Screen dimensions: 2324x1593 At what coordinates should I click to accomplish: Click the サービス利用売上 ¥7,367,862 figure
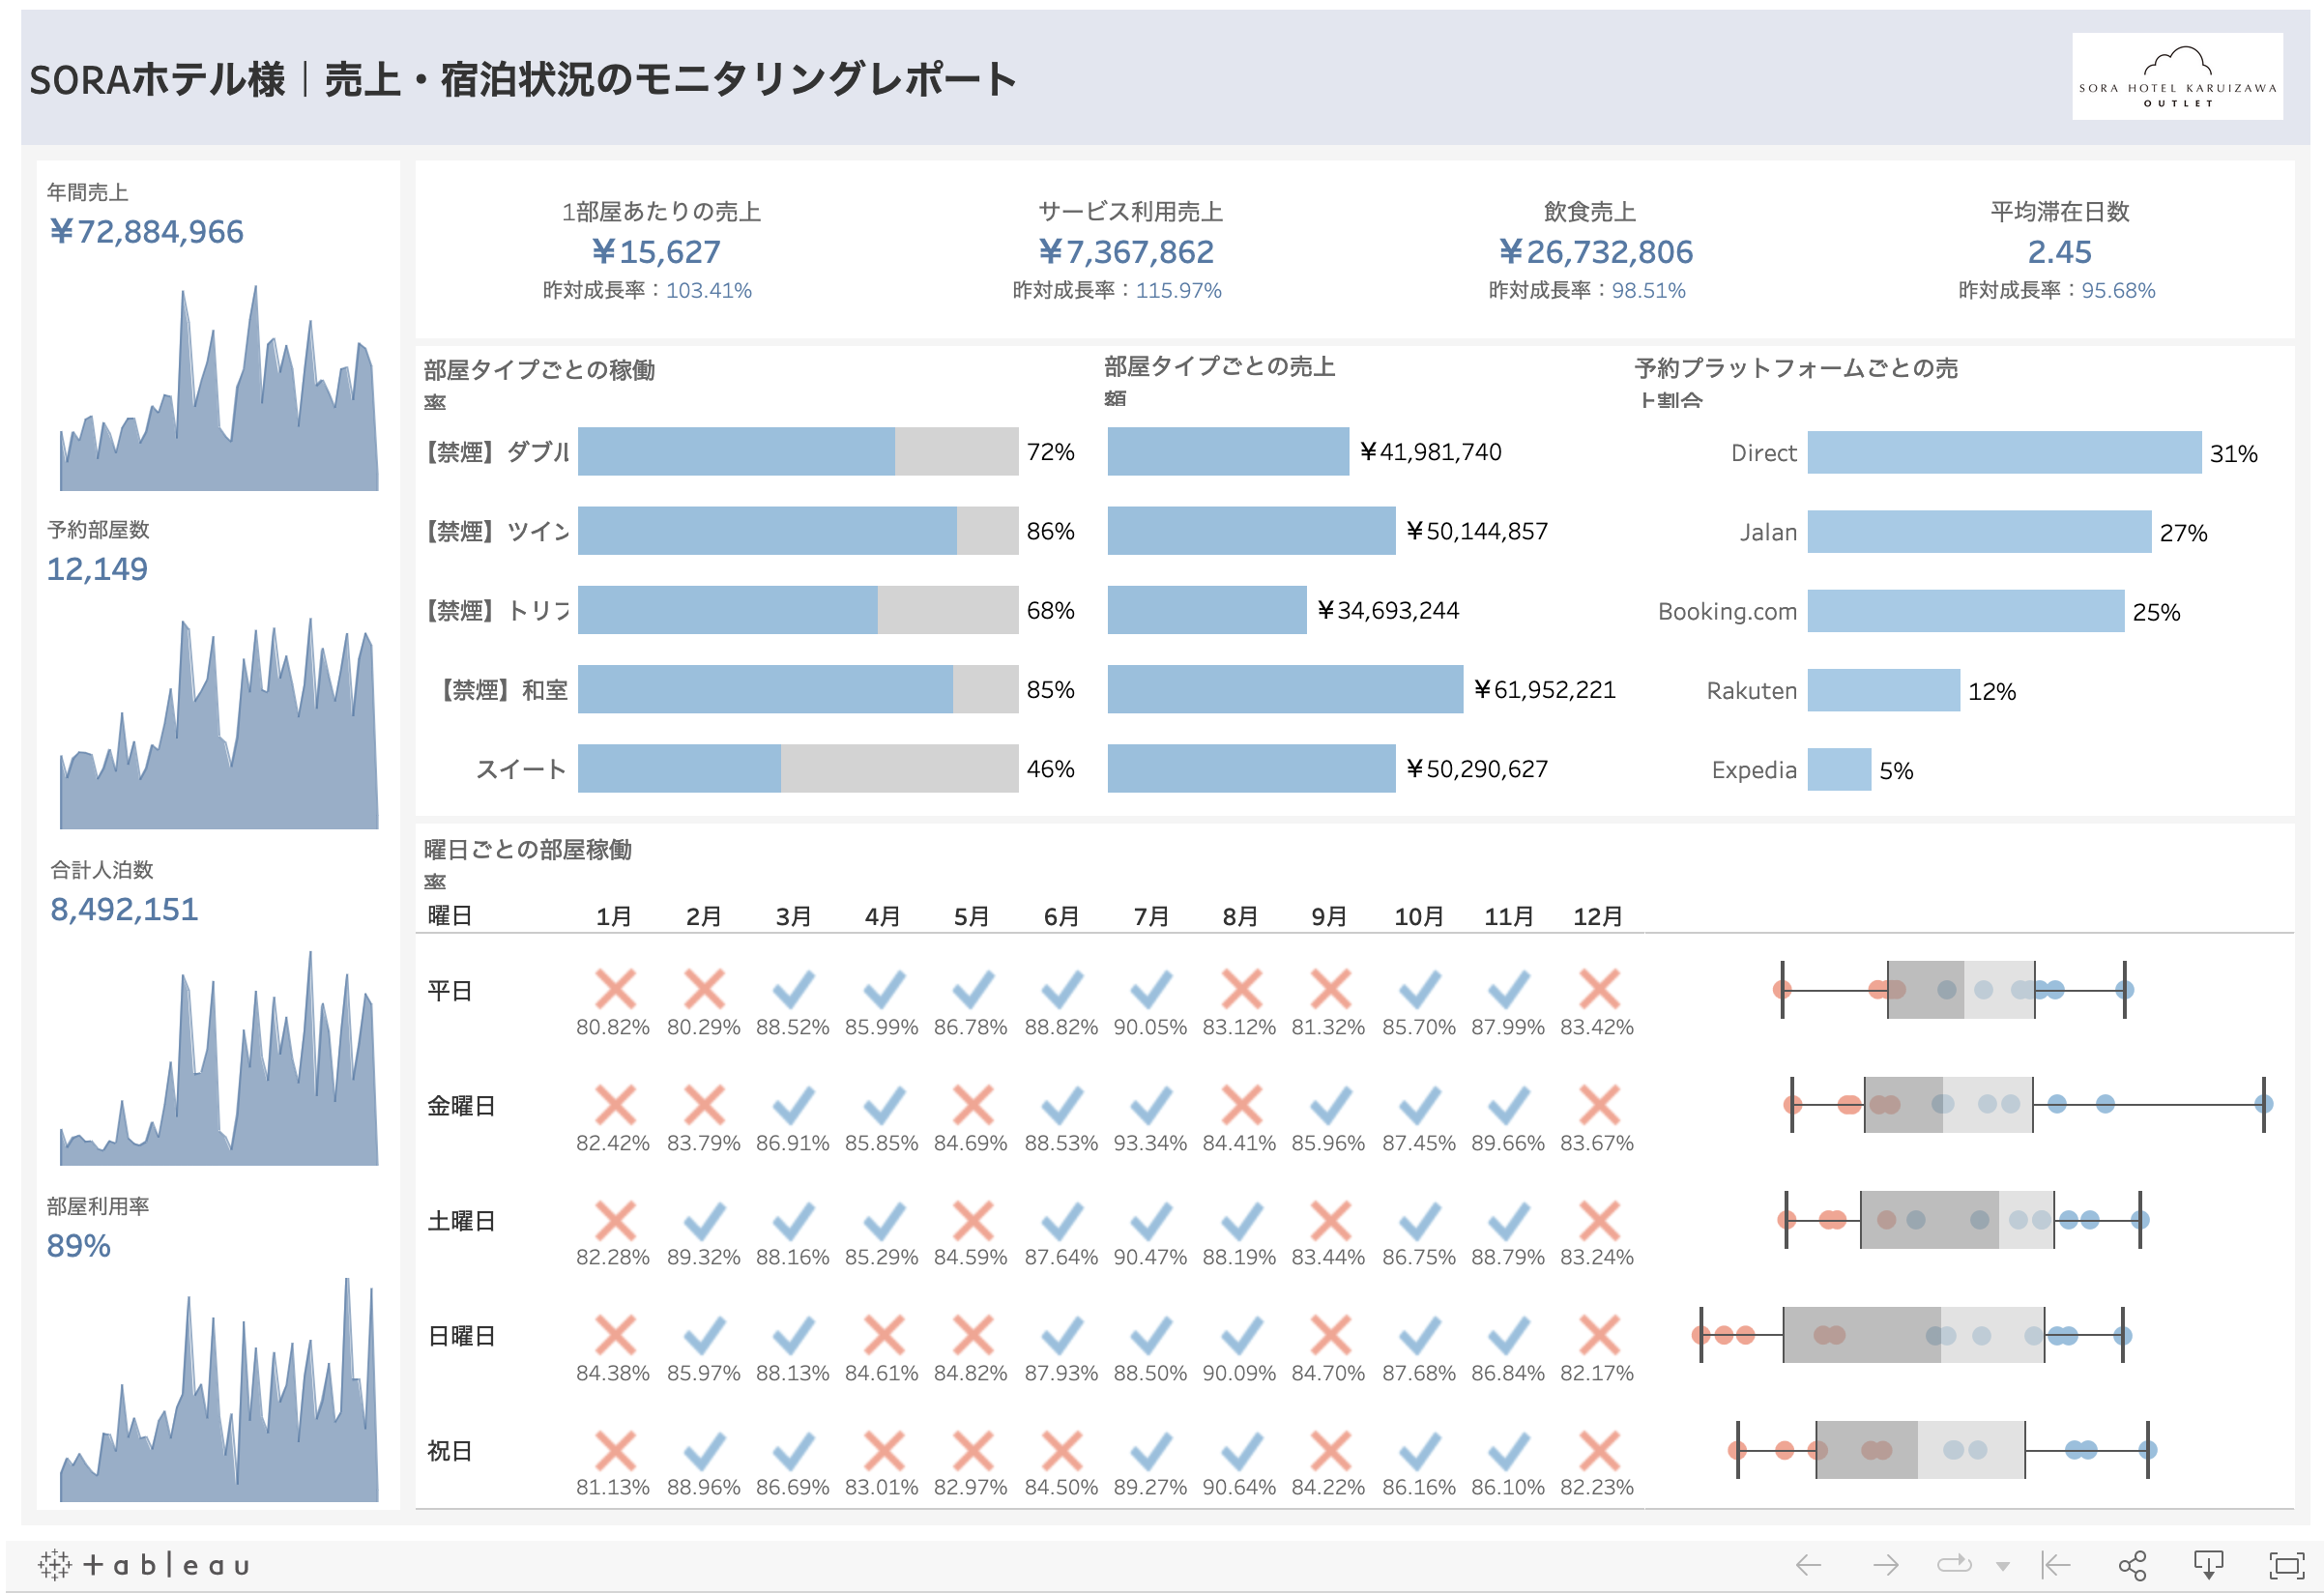click(x=1125, y=251)
